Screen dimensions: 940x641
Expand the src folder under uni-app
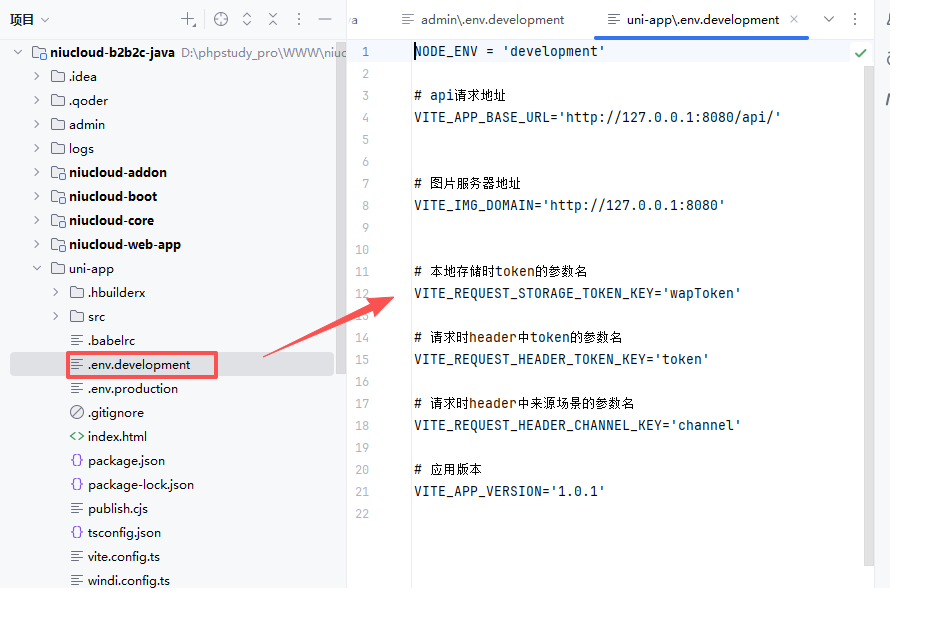tap(56, 316)
